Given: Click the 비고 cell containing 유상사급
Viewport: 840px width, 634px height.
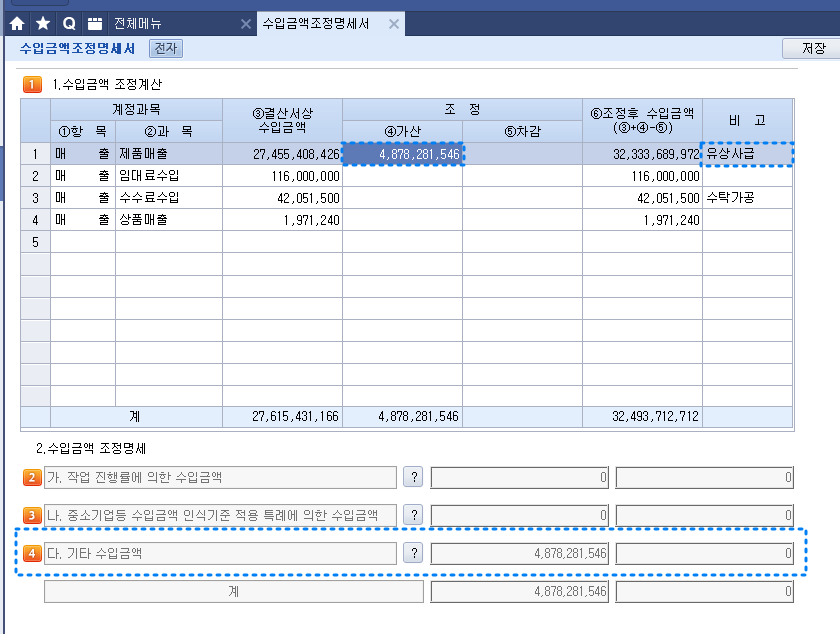Looking at the screenshot, I should pos(747,154).
